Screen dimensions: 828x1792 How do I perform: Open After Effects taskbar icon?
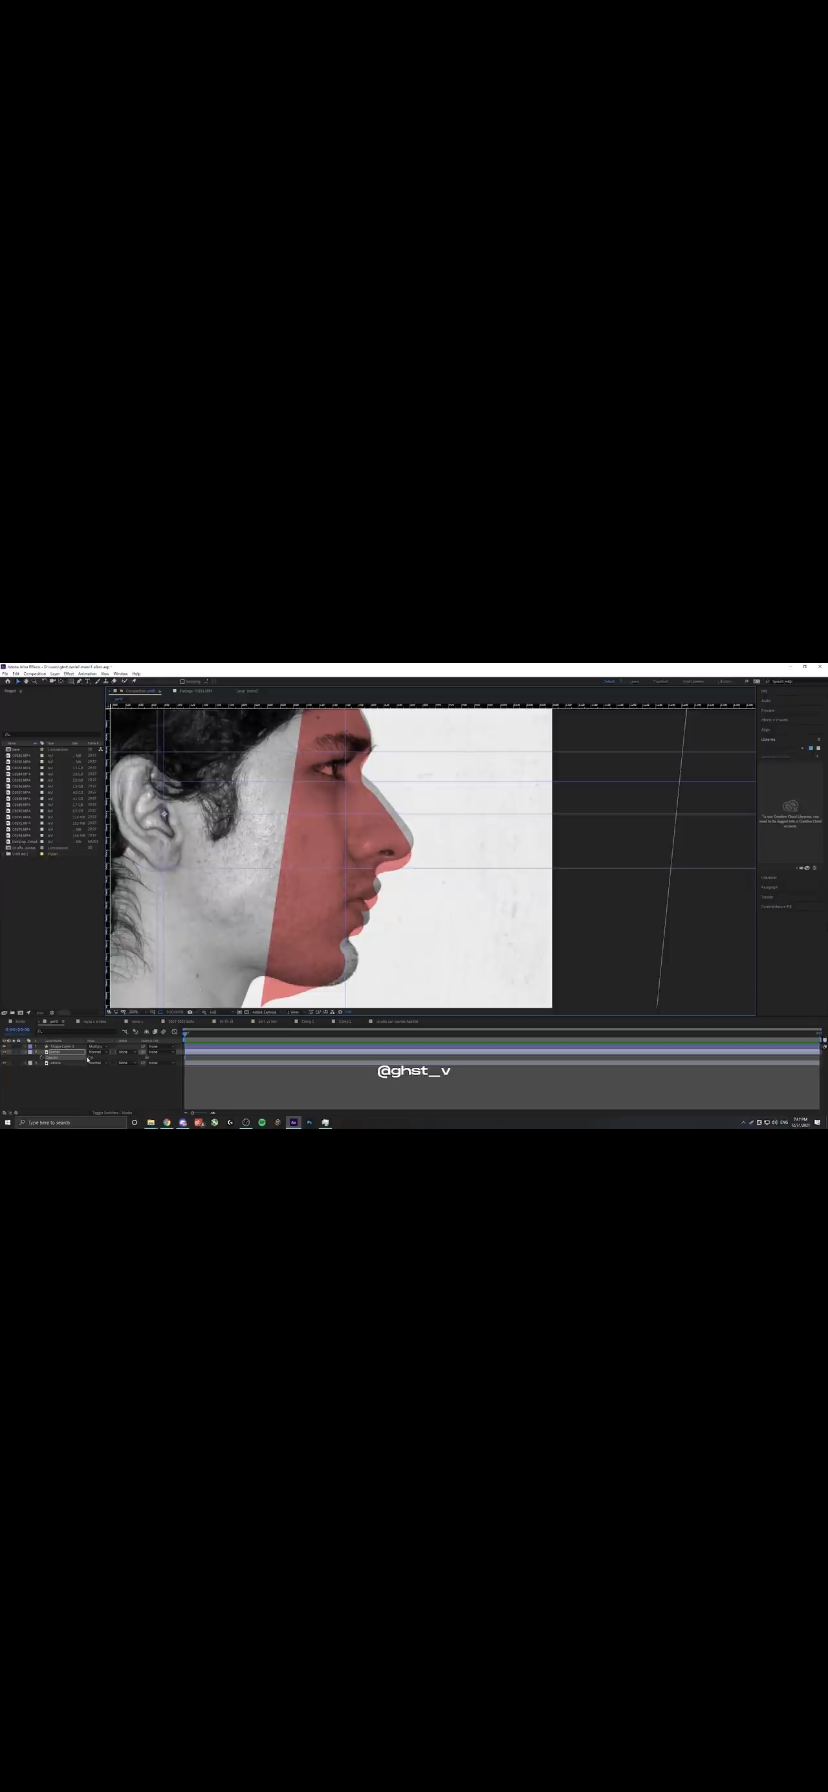coord(293,1122)
